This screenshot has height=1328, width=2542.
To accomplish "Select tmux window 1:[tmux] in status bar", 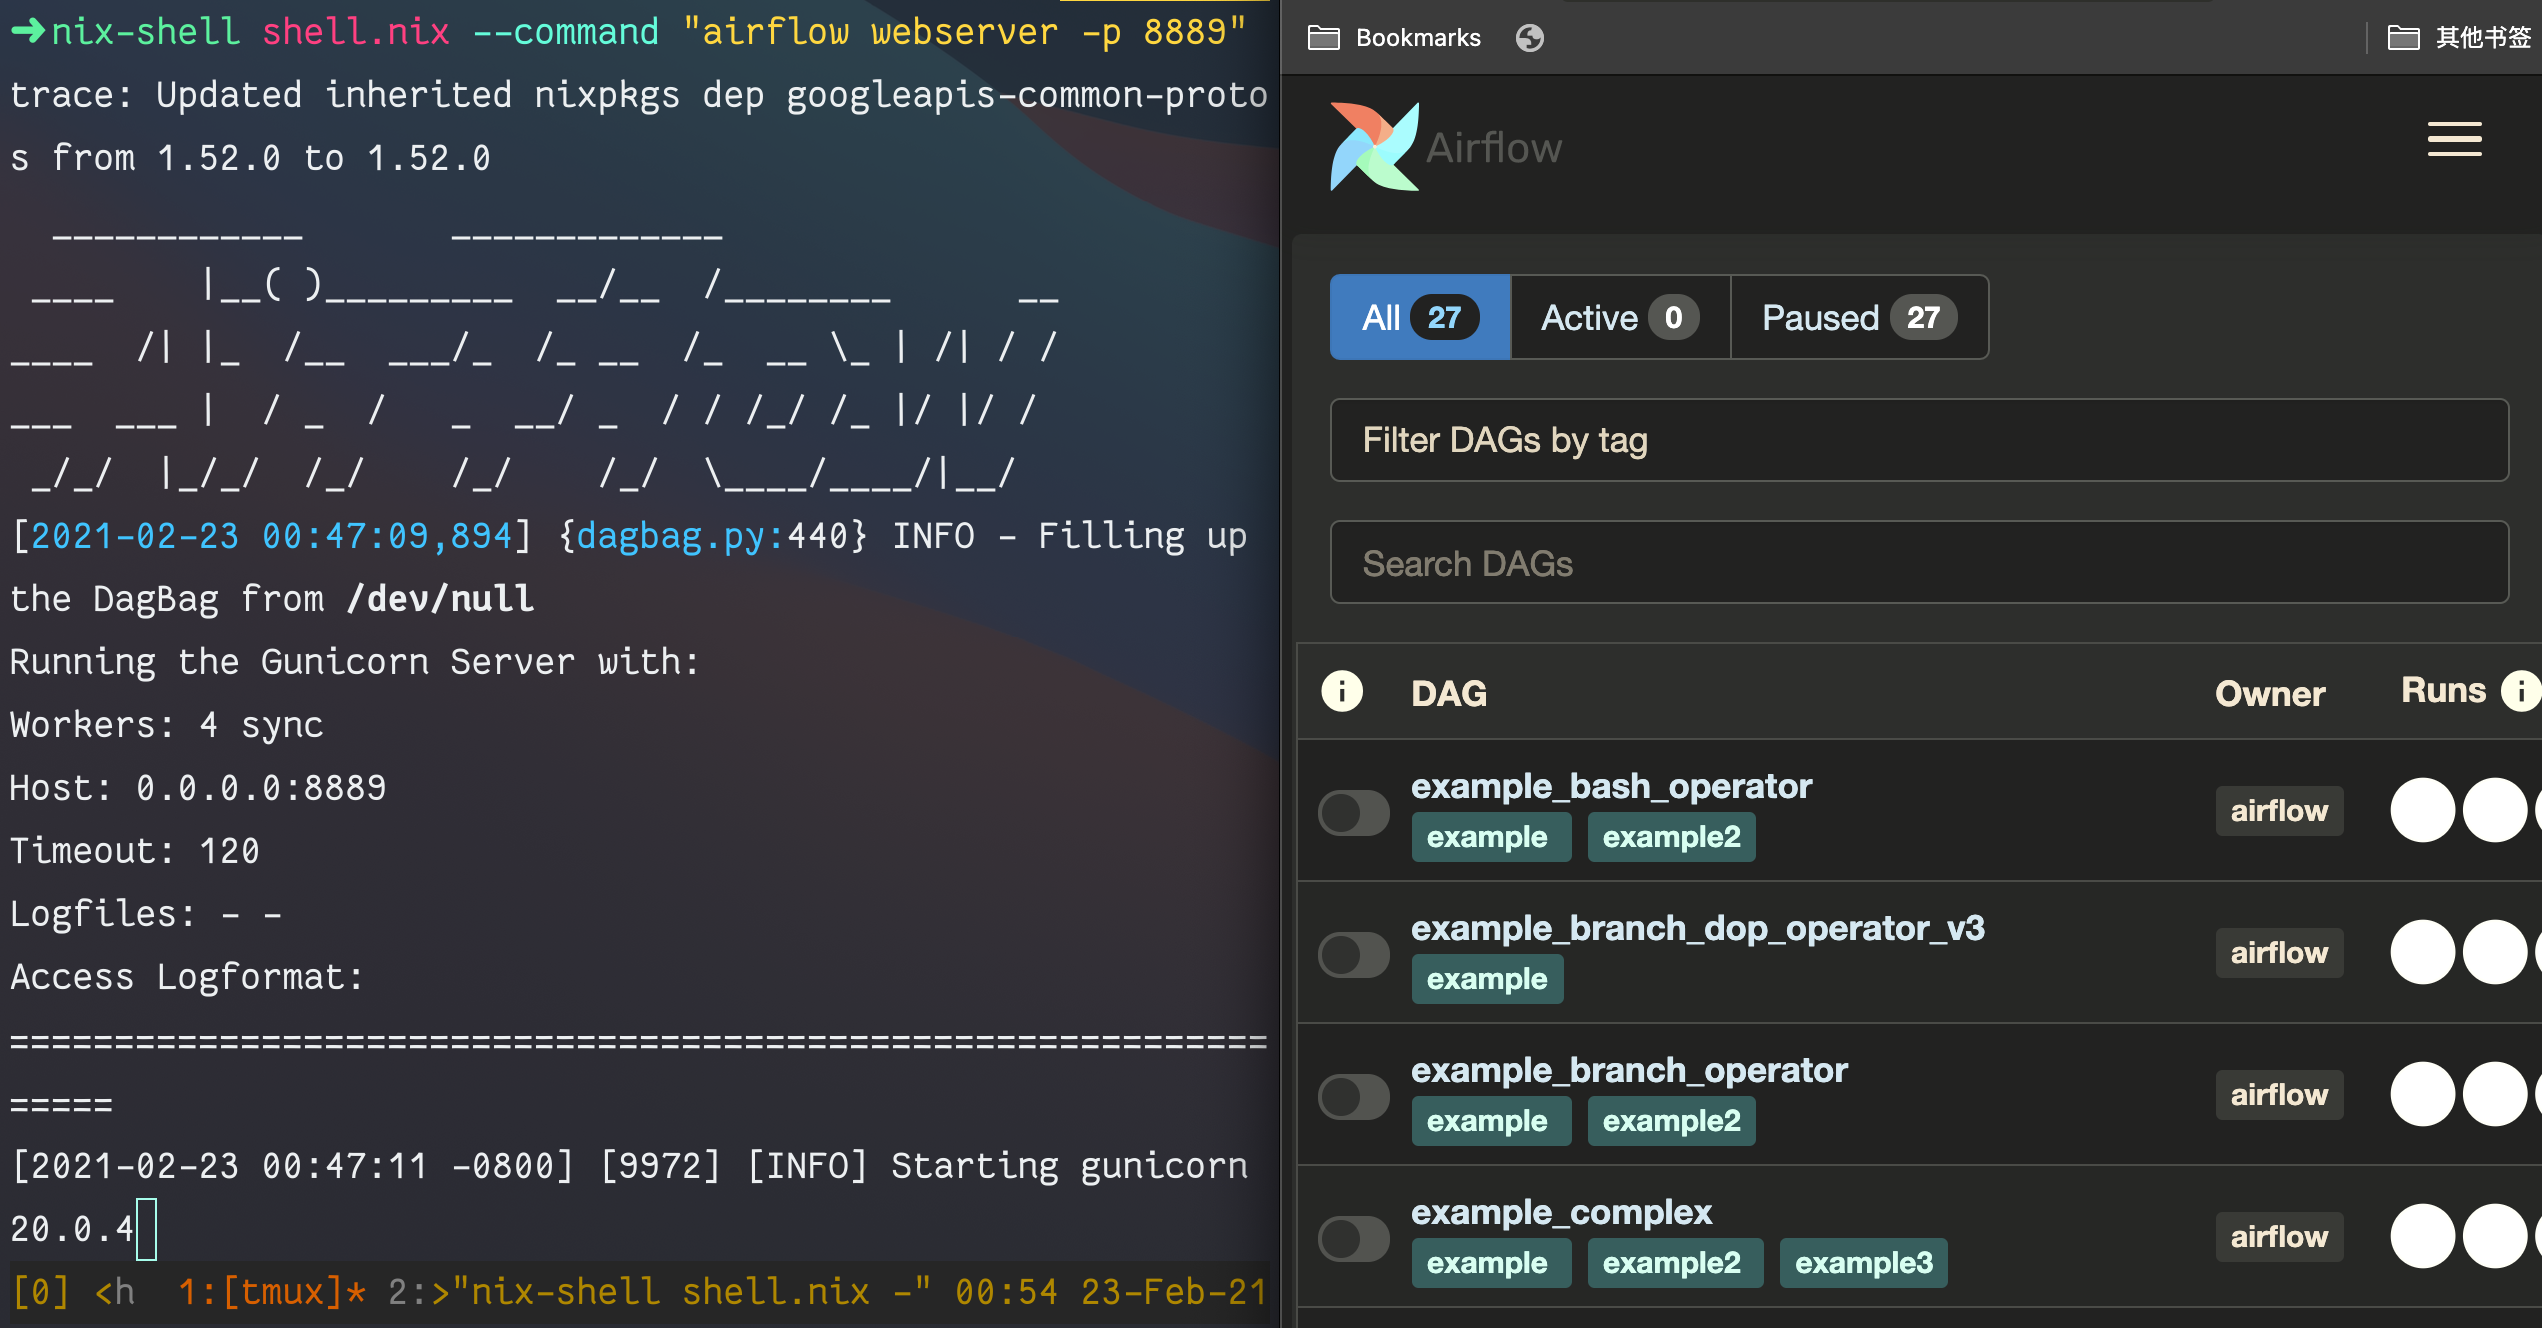I will coord(271,1292).
